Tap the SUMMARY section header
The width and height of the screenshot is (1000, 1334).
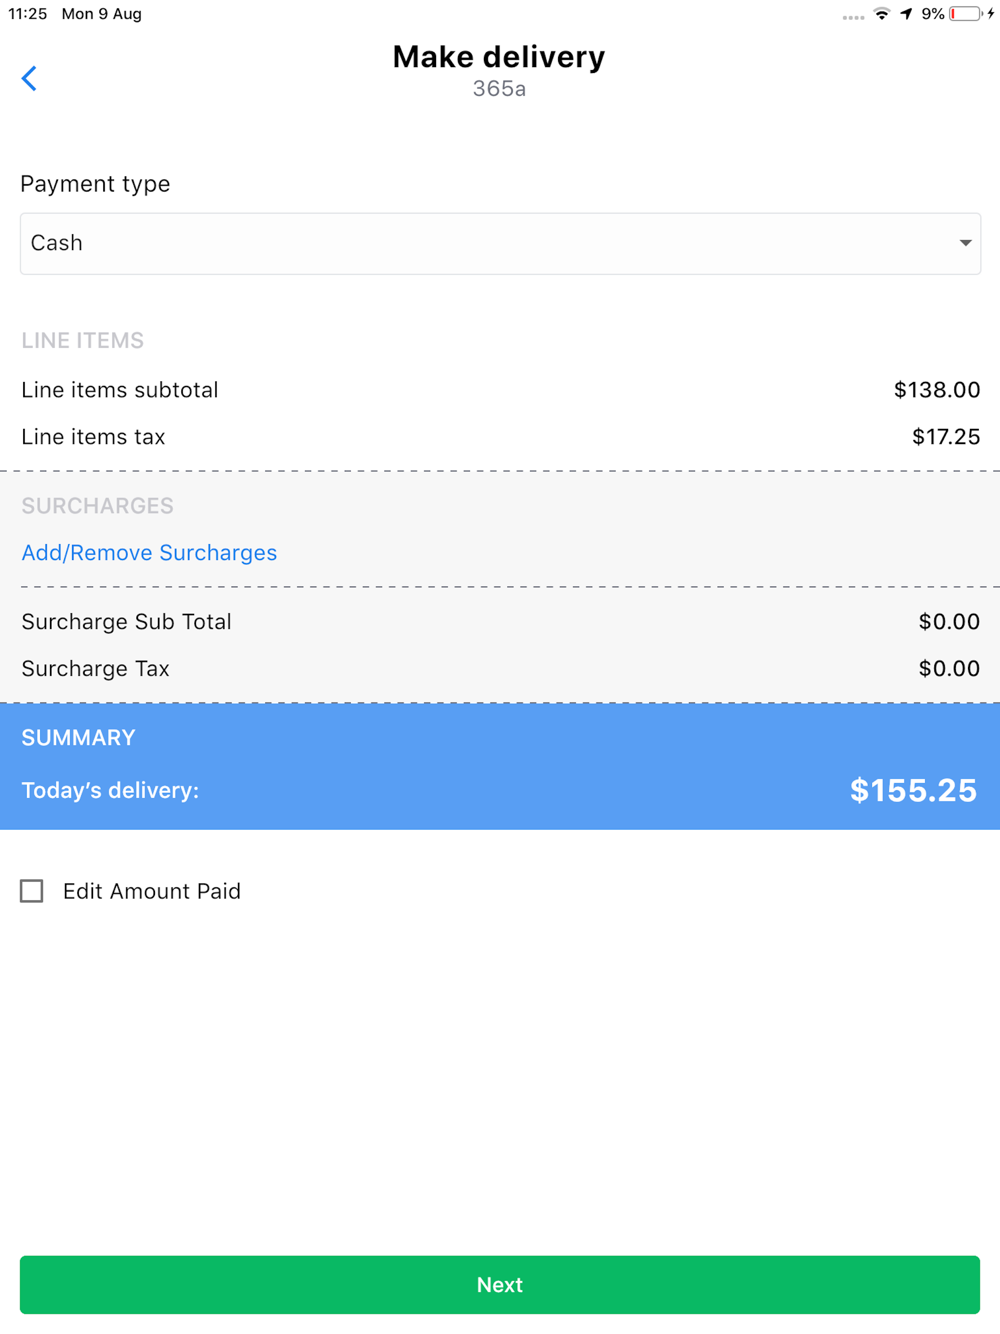click(x=78, y=738)
